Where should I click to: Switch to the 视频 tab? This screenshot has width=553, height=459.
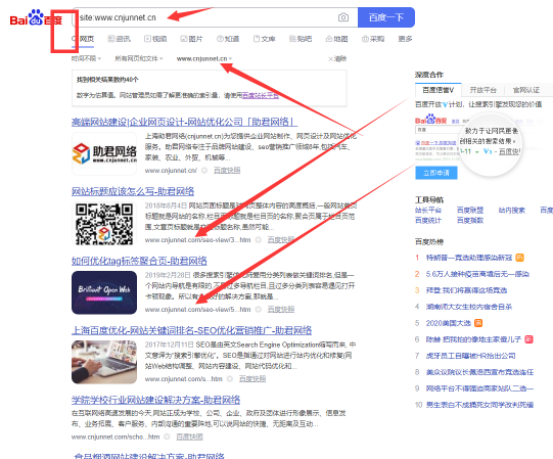pyautogui.click(x=156, y=39)
